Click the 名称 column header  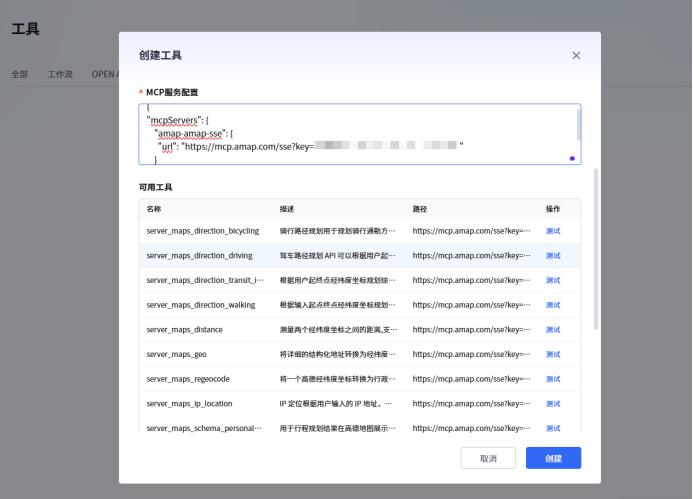(154, 209)
